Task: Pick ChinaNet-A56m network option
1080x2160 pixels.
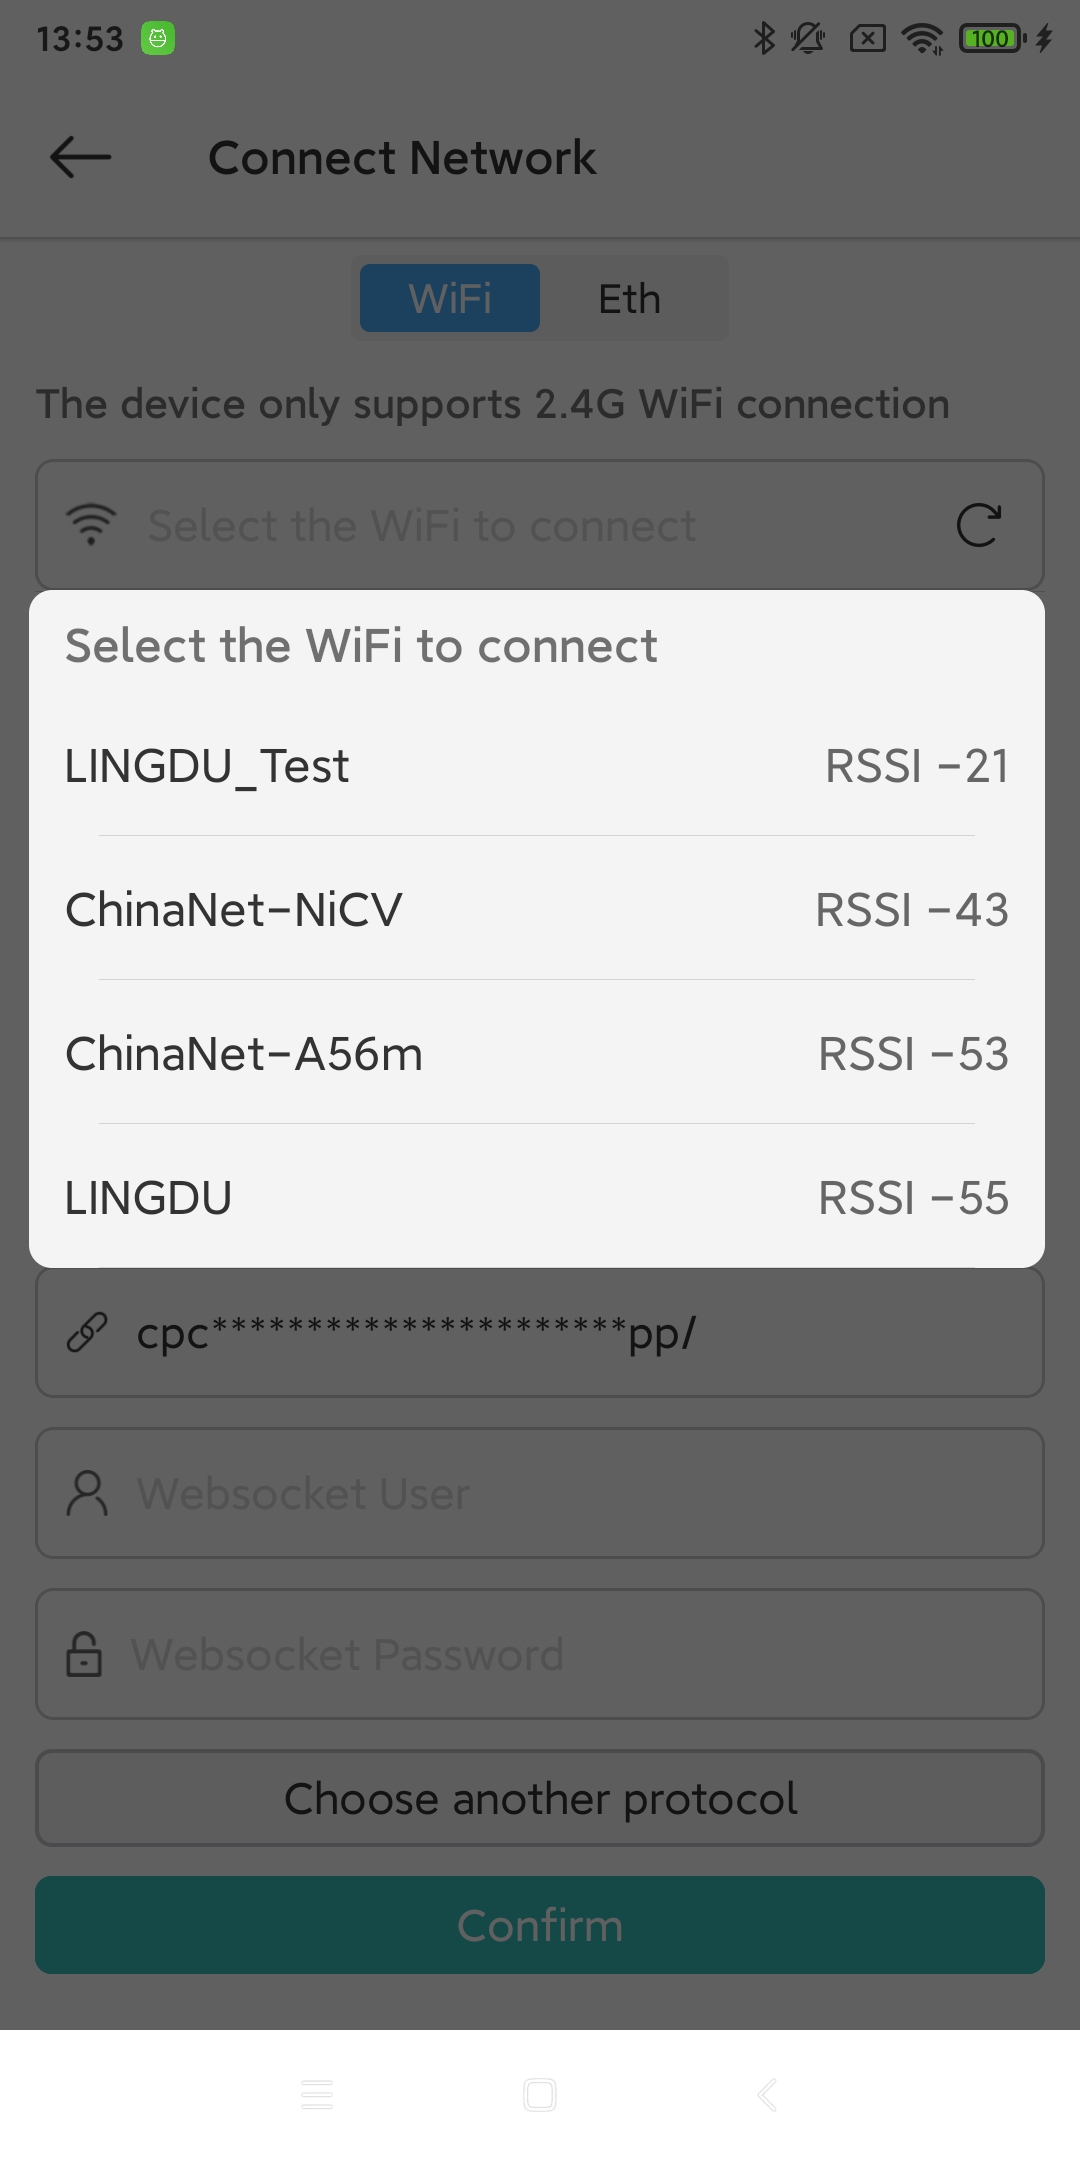Action: click(x=537, y=1054)
